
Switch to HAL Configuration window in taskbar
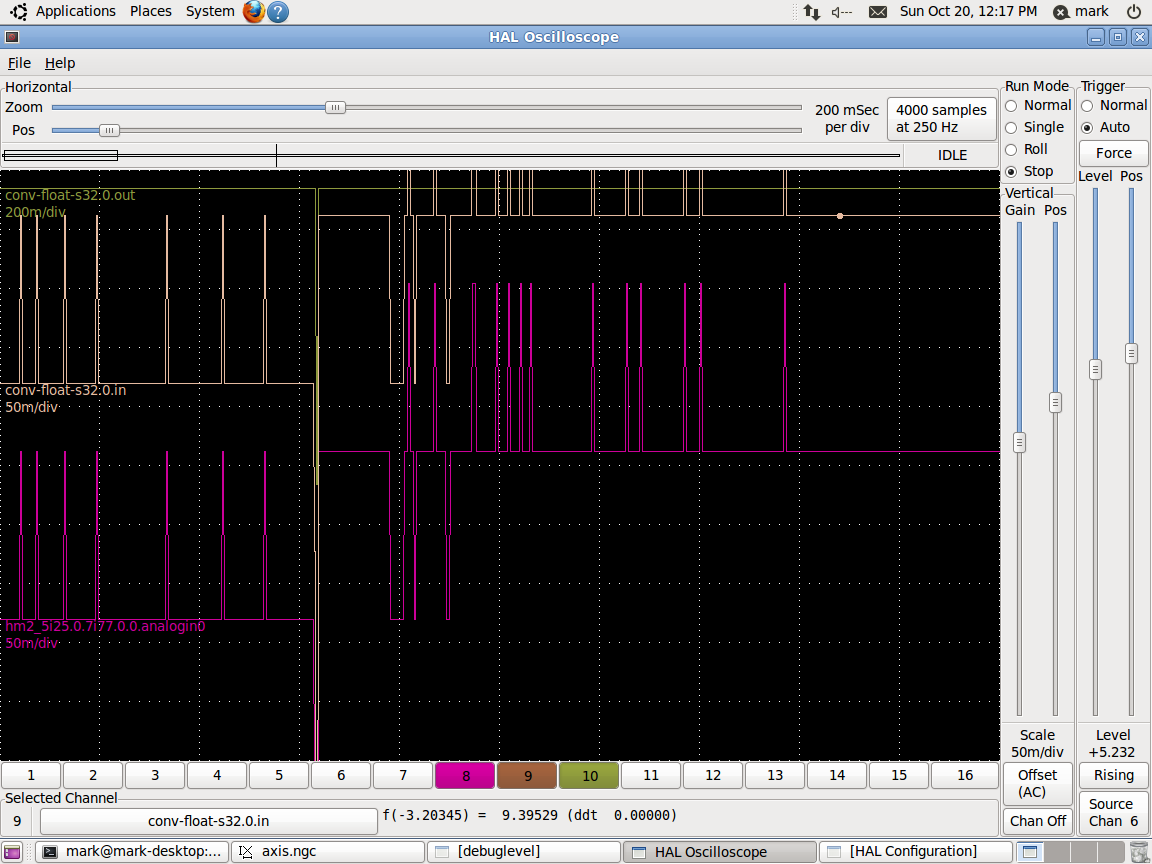point(915,852)
